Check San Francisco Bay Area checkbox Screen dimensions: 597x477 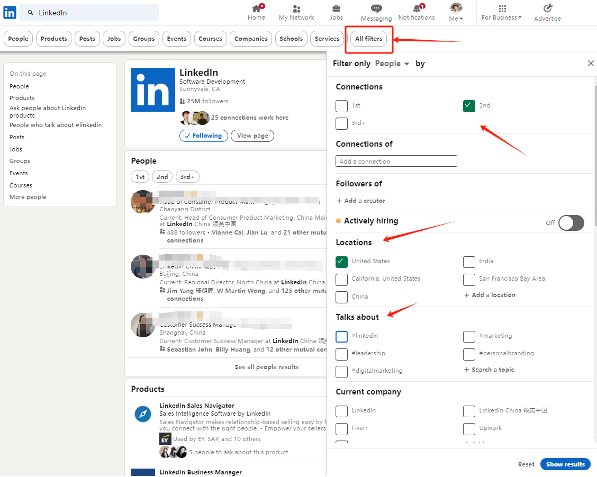pyautogui.click(x=469, y=279)
